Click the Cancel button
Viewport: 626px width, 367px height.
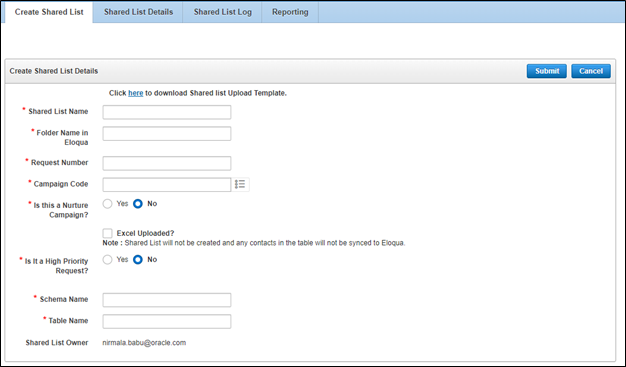coord(591,71)
